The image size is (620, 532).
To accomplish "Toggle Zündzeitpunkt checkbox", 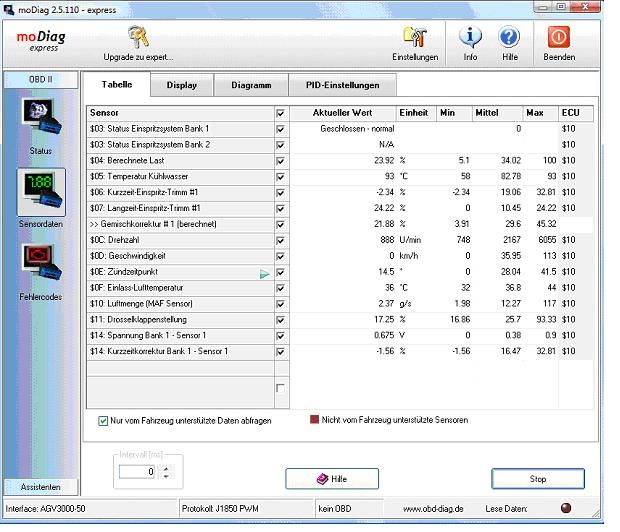I will coord(280,272).
